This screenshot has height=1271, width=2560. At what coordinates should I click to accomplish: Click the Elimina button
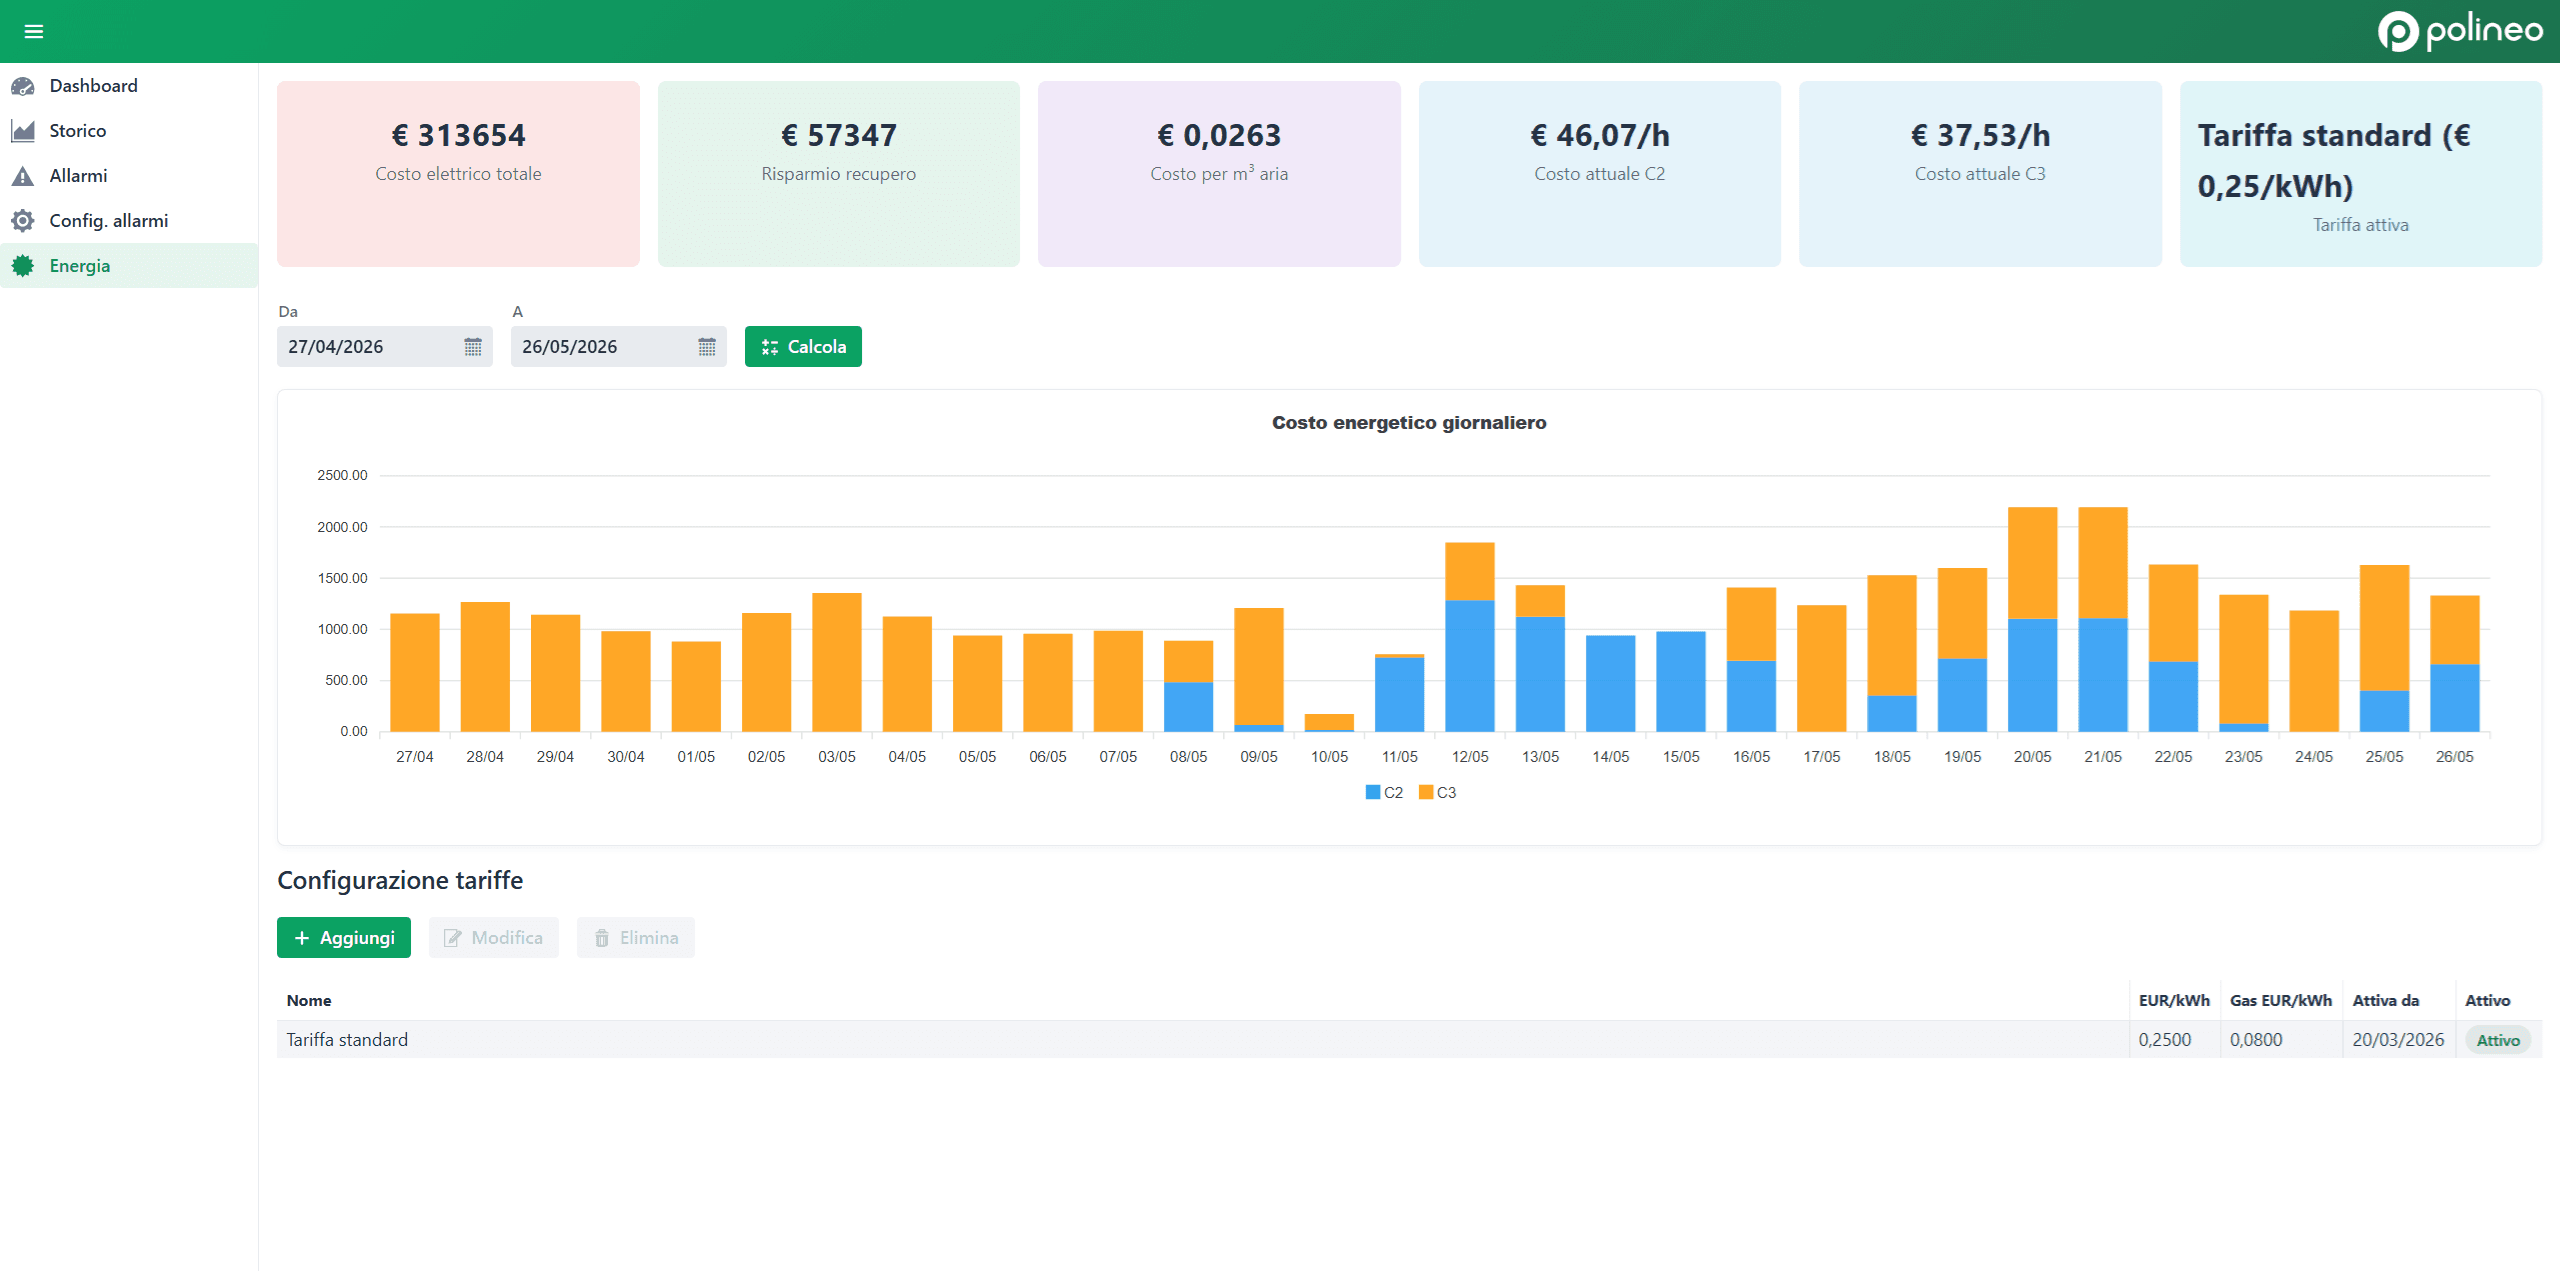click(636, 938)
